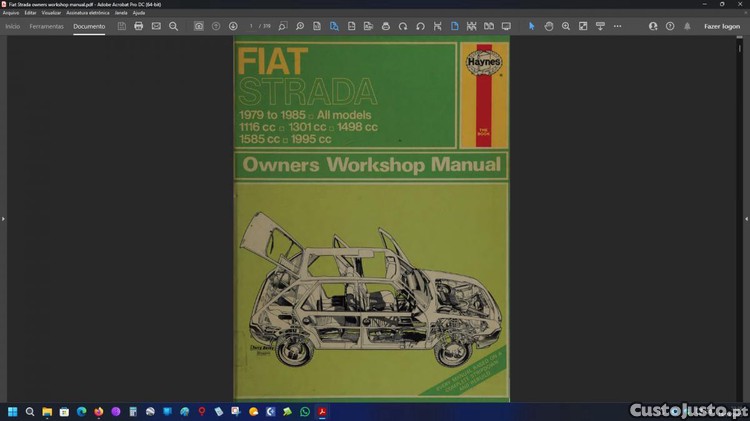
Task: Toggle single page view mode
Action: [x=454, y=26]
